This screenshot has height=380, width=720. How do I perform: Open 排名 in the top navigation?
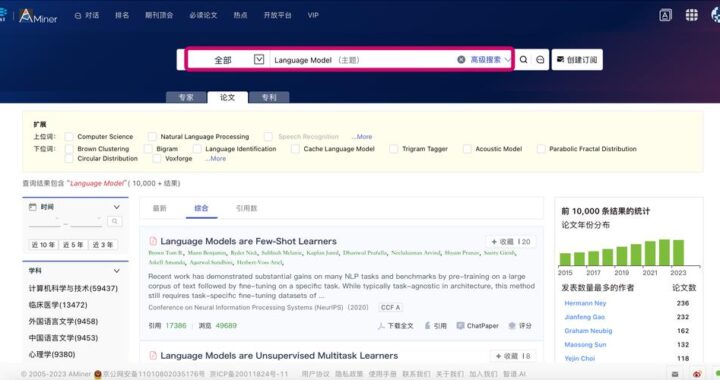pos(122,15)
